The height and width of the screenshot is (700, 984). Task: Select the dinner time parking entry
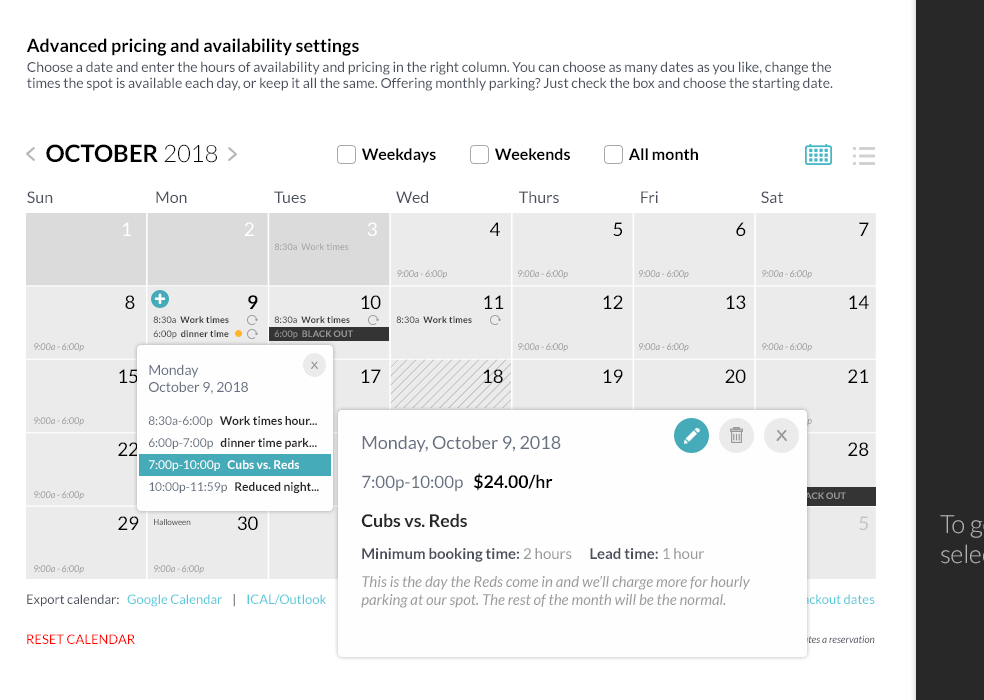[235, 442]
